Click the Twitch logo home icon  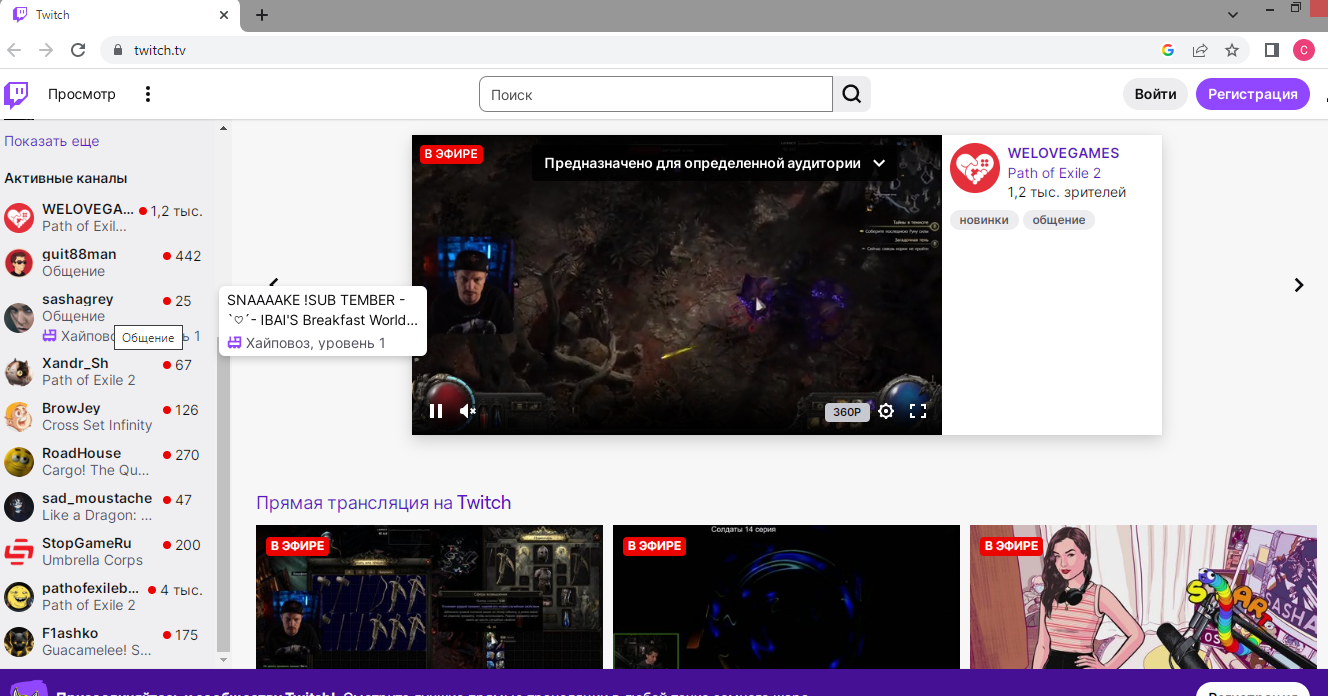click(x=16, y=95)
